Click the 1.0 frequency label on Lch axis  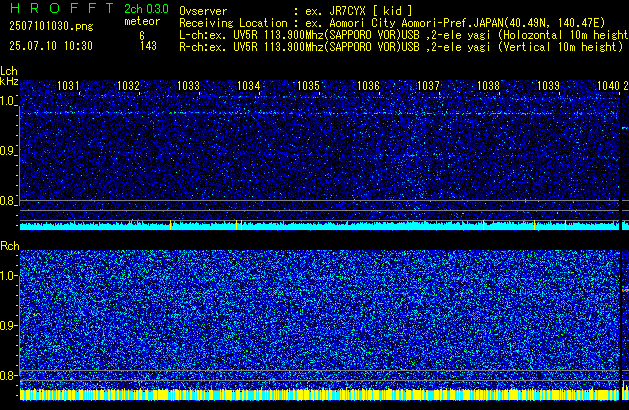pos(8,101)
